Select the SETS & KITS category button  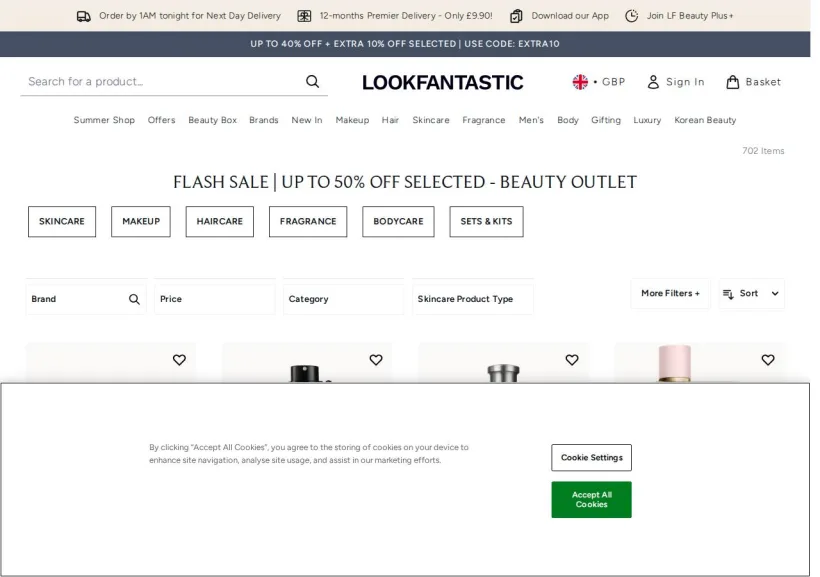(x=486, y=222)
